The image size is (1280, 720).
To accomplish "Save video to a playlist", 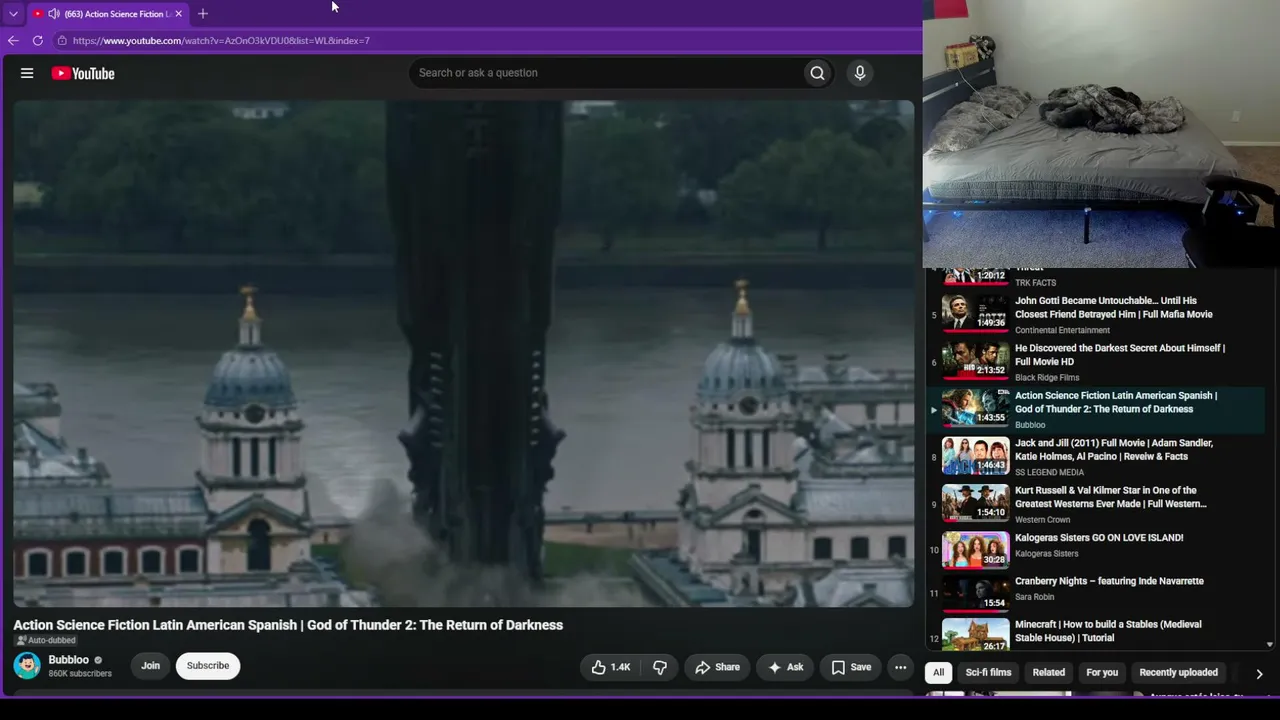I will point(851,667).
